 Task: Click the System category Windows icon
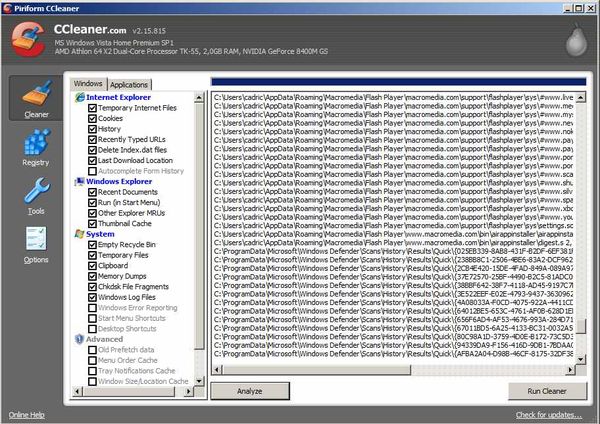tap(79, 234)
